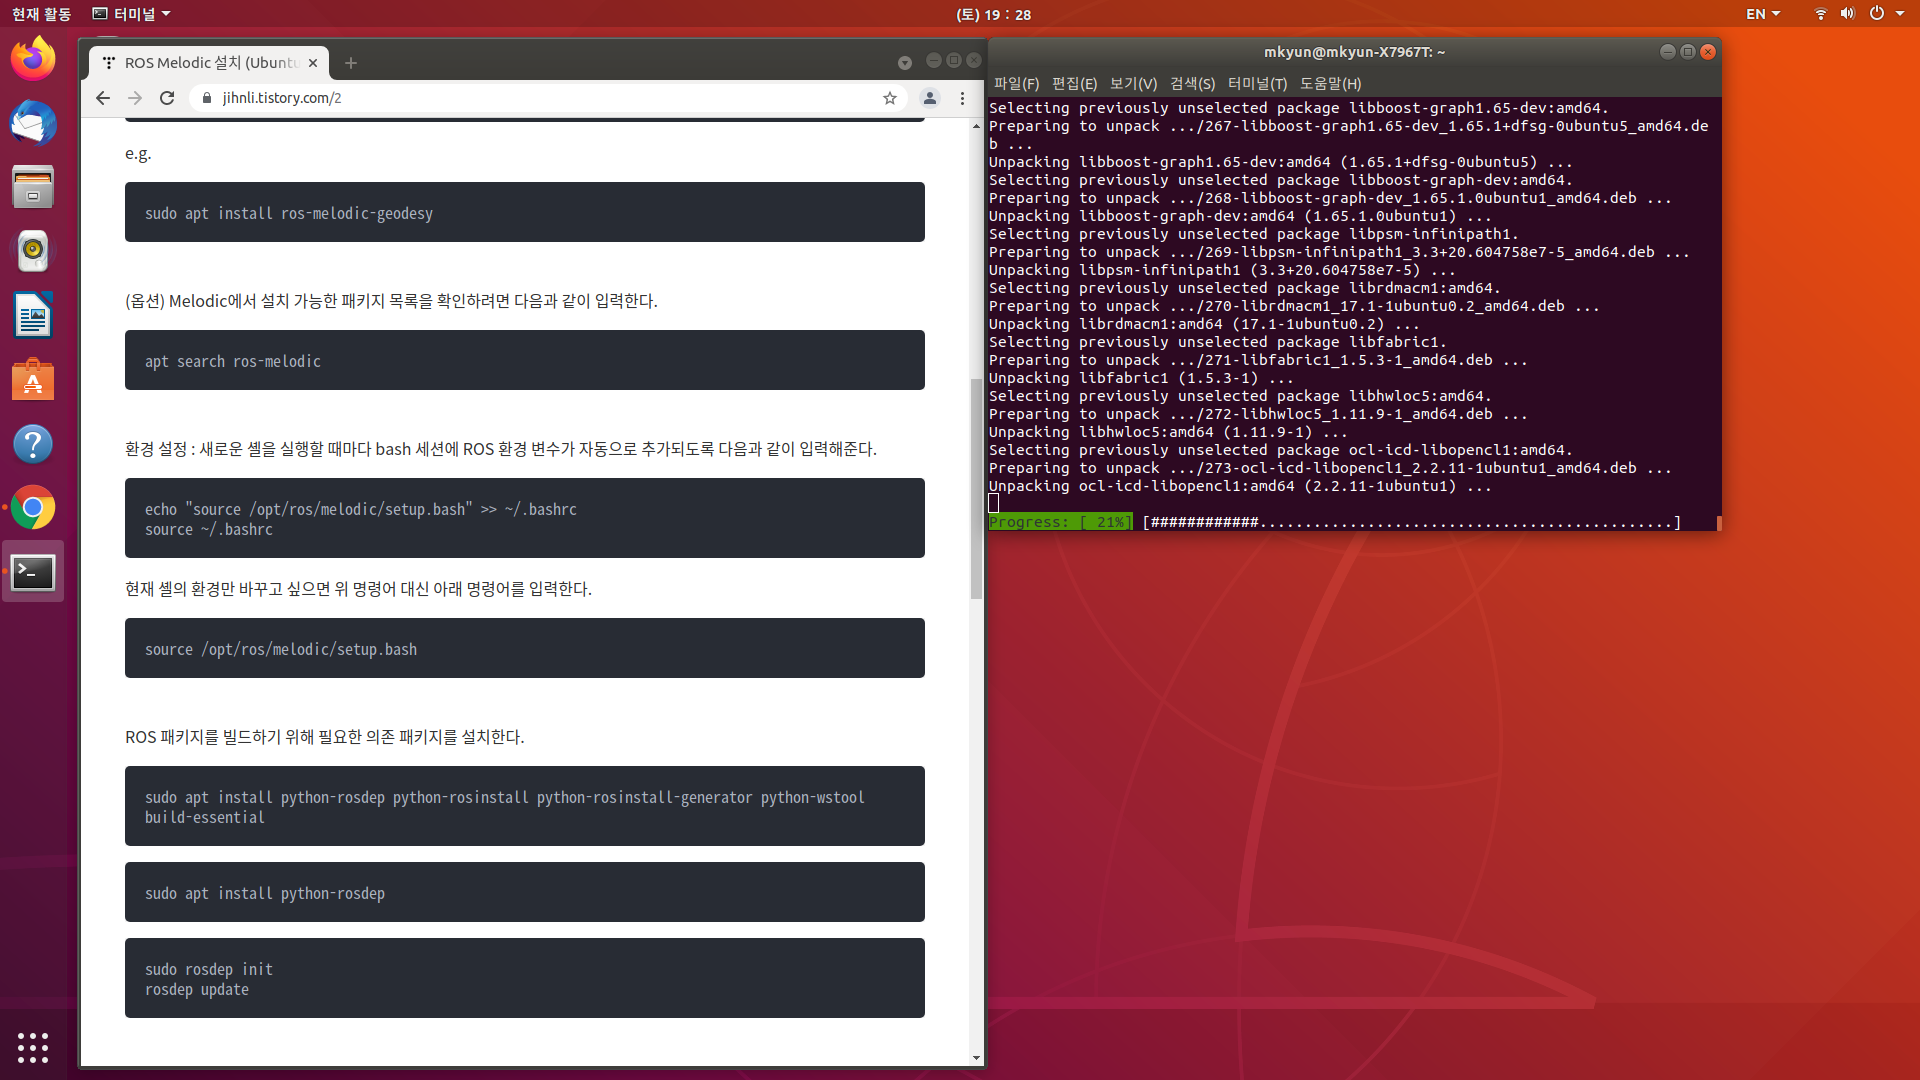Click 'sudo apt install python-rosdep' code block
Image resolution: width=1920 pixels, height=1080 pixels.
point(524,892)
